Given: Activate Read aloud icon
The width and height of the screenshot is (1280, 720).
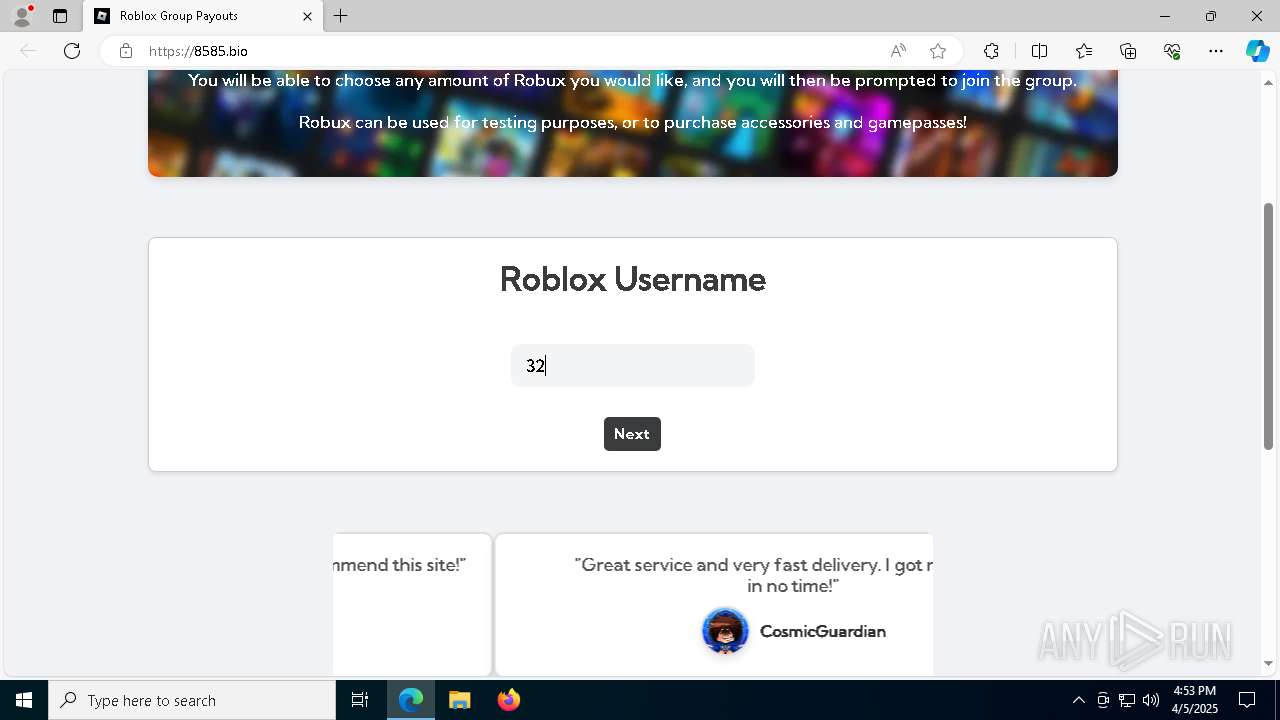Looking at the screenshot, I should pyautogui.click(x=898, y=51).
